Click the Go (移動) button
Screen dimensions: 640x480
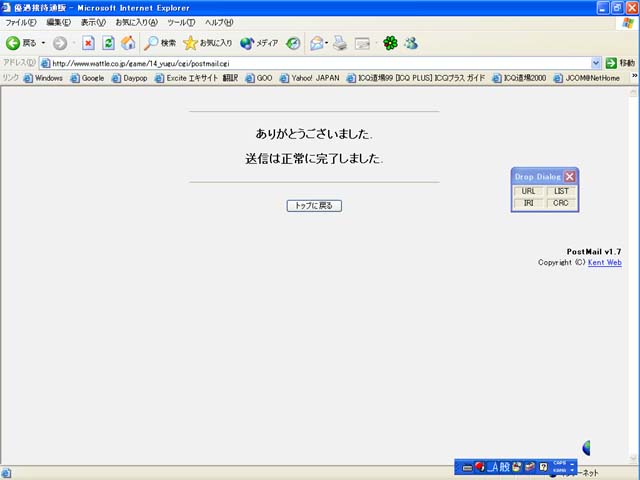(620, 63)
